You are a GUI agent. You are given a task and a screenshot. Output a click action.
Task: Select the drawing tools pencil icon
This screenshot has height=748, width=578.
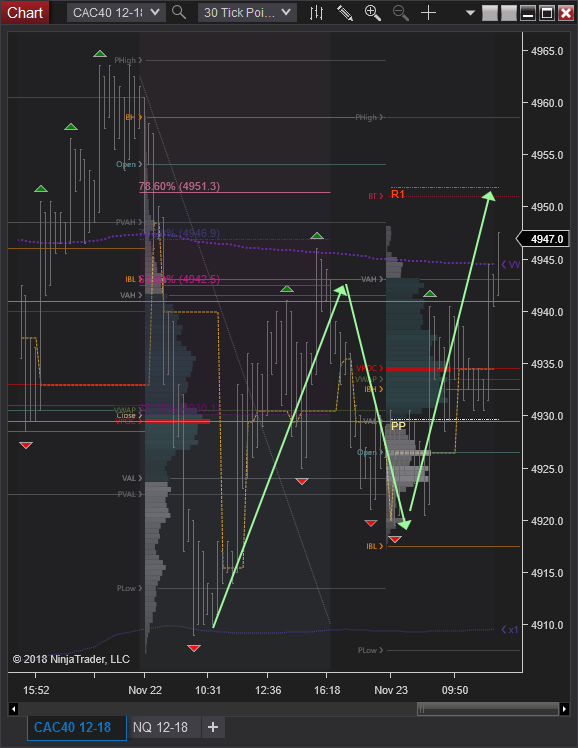pos(345,13)
